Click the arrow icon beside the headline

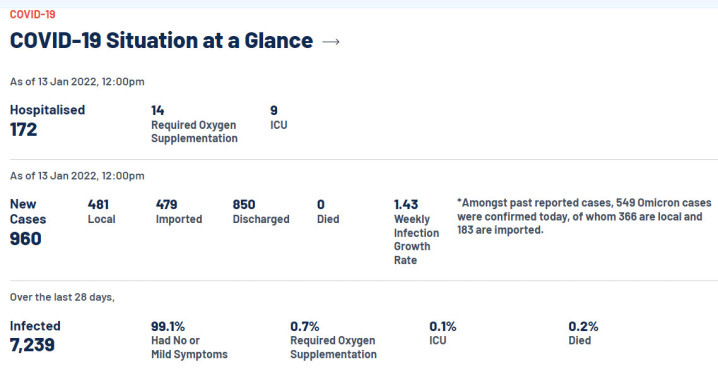pyautogui.click(x=331, y=42)
